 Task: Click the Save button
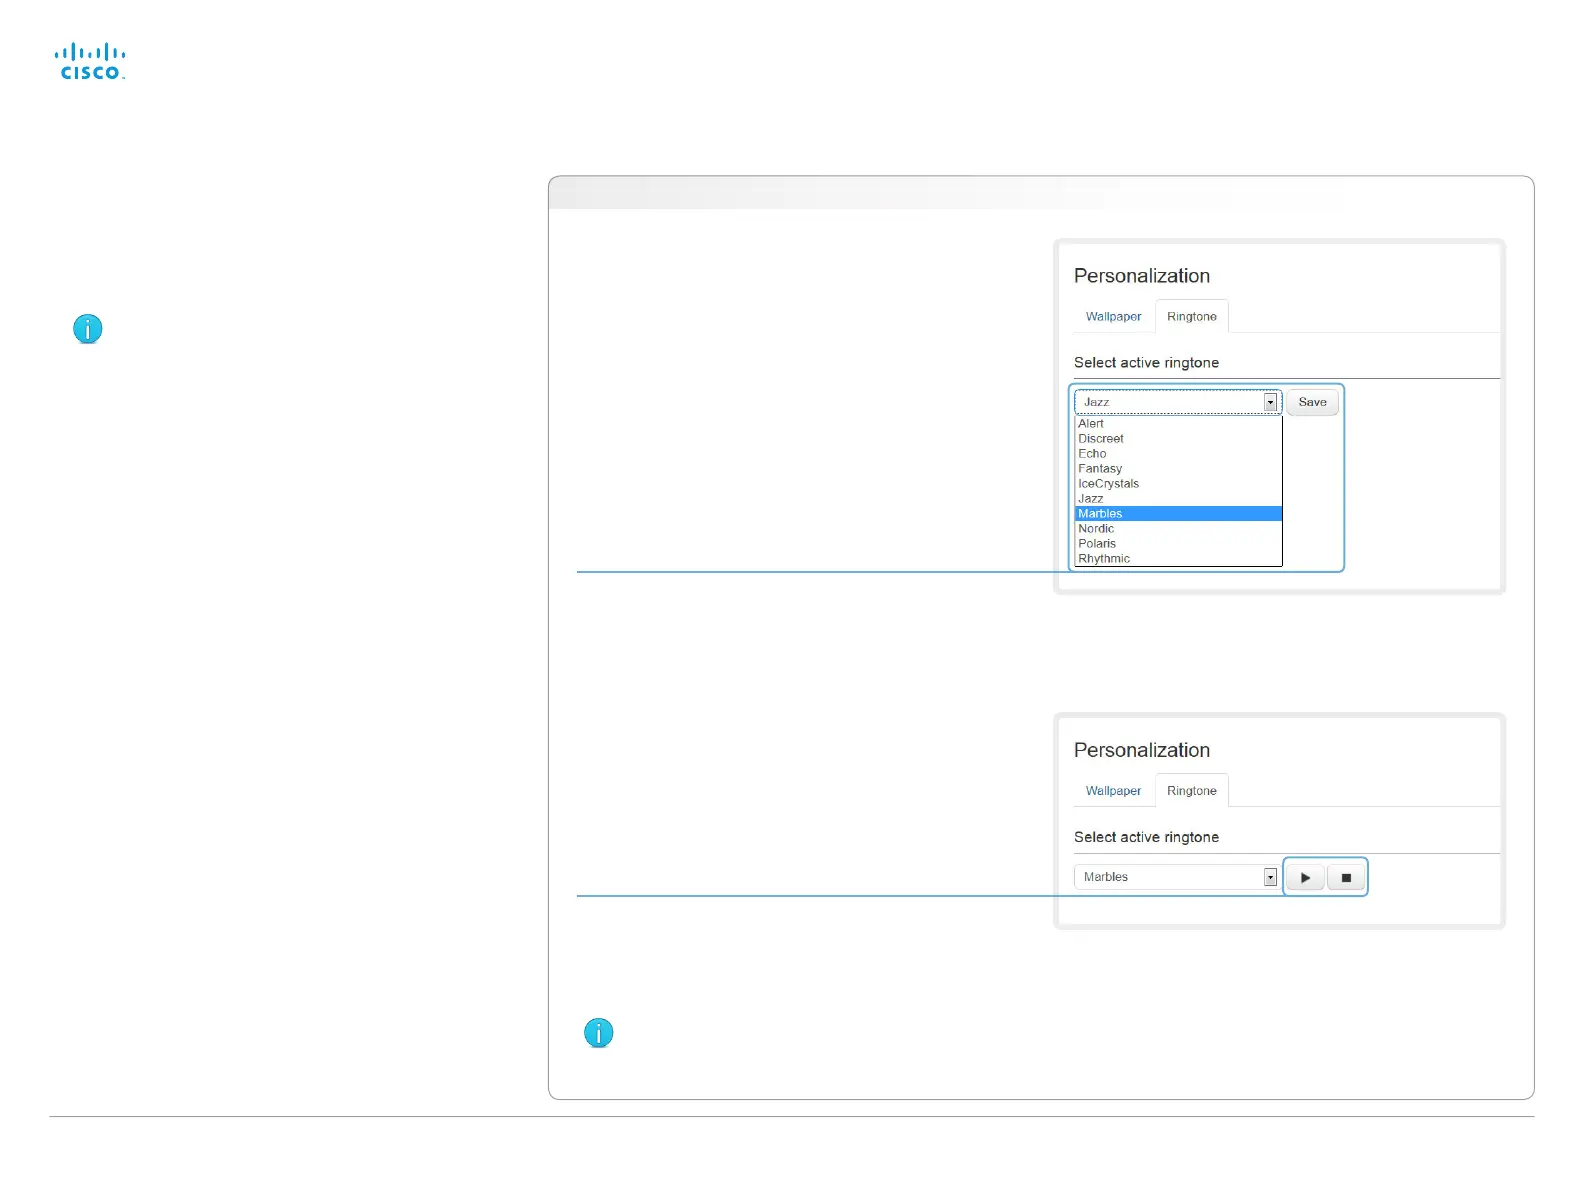[1312, 402]
